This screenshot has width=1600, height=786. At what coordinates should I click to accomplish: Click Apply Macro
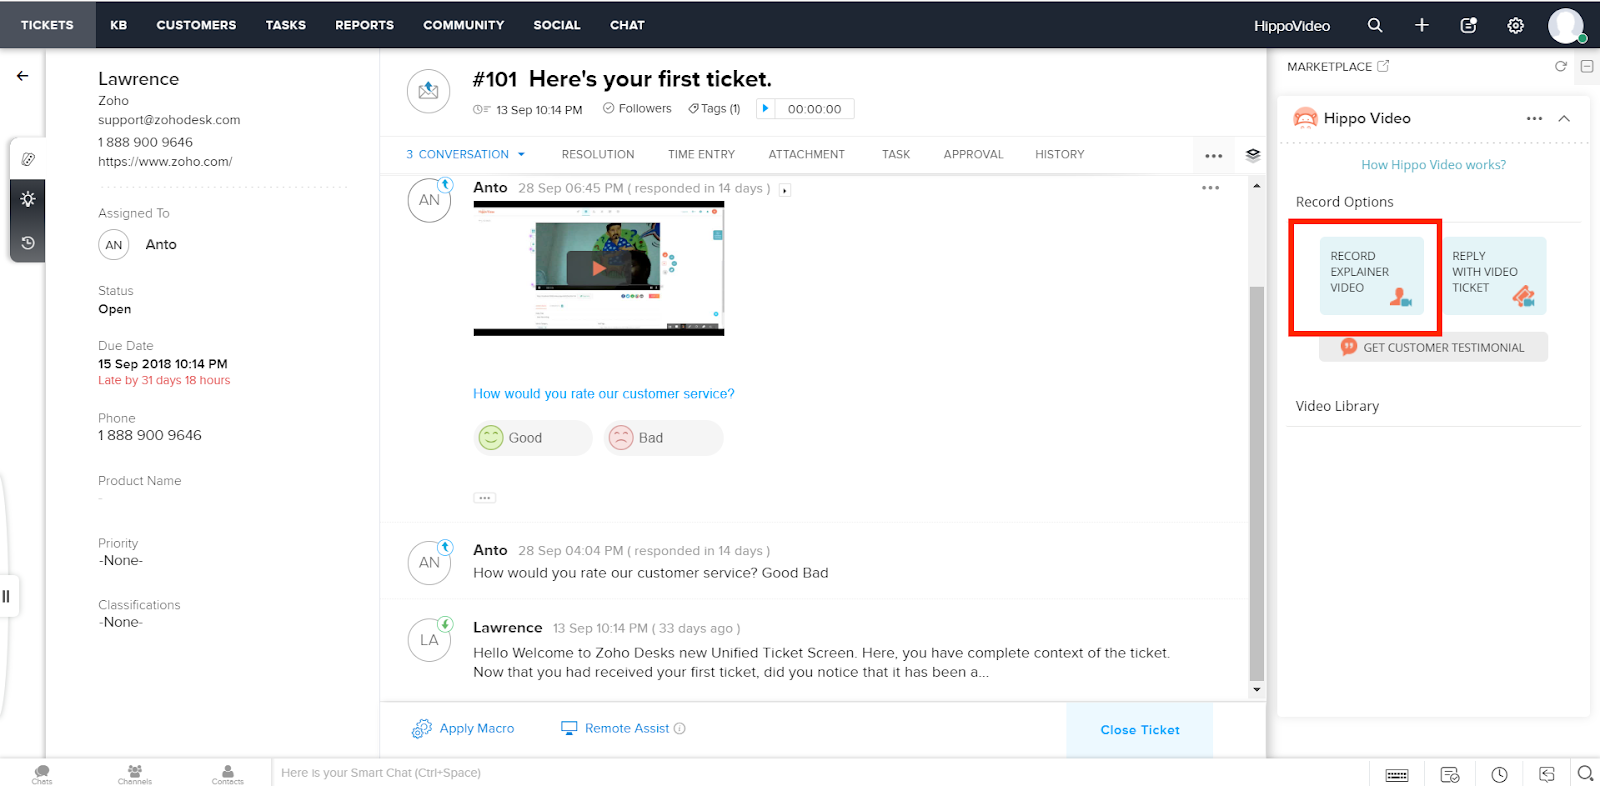pyautogui.click(x=463, y=729)
